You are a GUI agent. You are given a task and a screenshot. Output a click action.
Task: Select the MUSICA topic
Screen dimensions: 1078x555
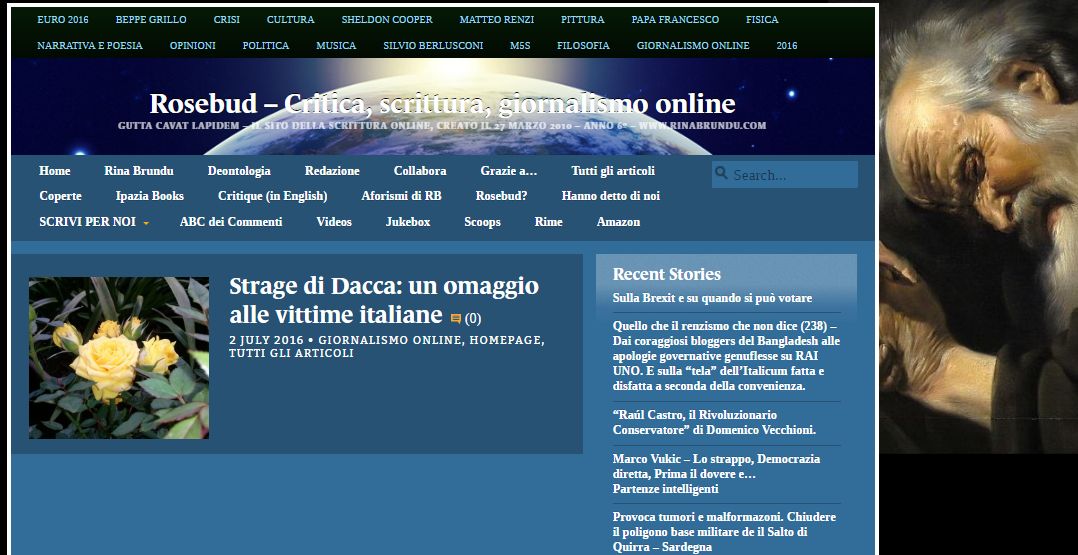click(x=336, y=45)
